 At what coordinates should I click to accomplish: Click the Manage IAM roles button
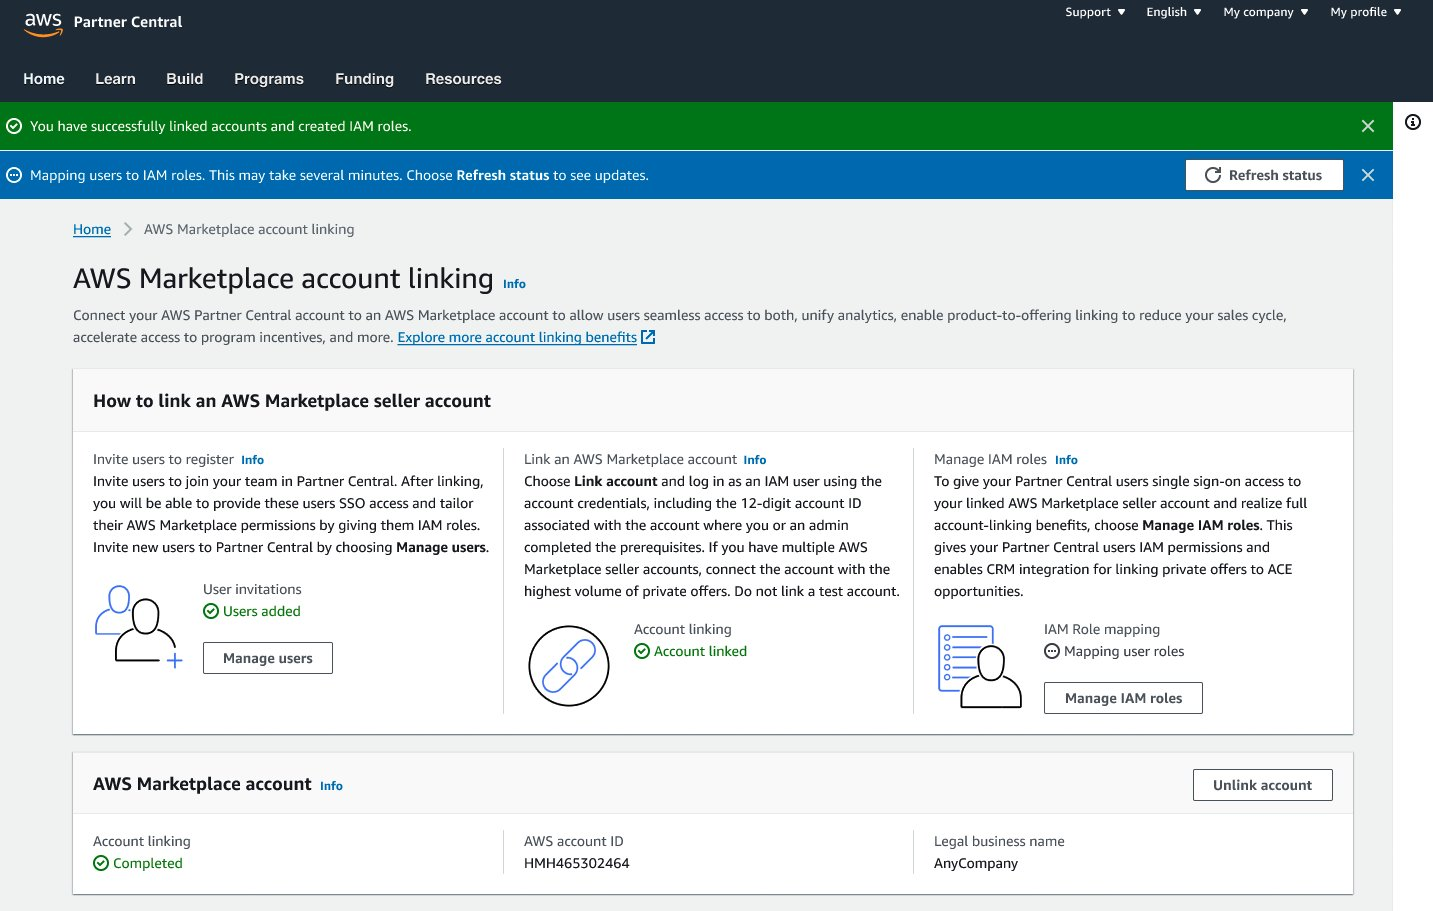(x=1123, y=698)
